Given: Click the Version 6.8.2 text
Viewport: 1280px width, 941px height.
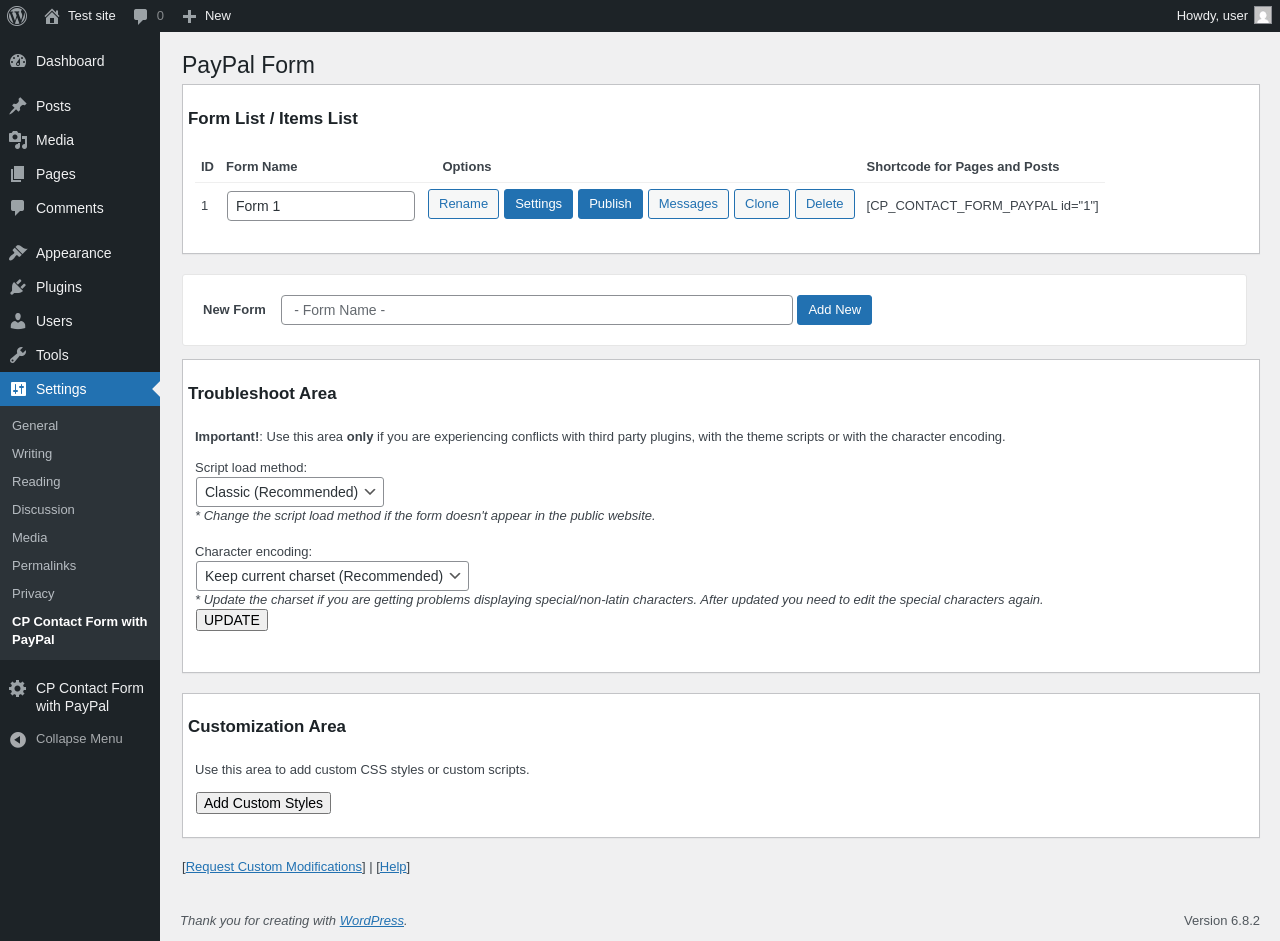Looking at the screenshot, I should [x=1222, y=921].
